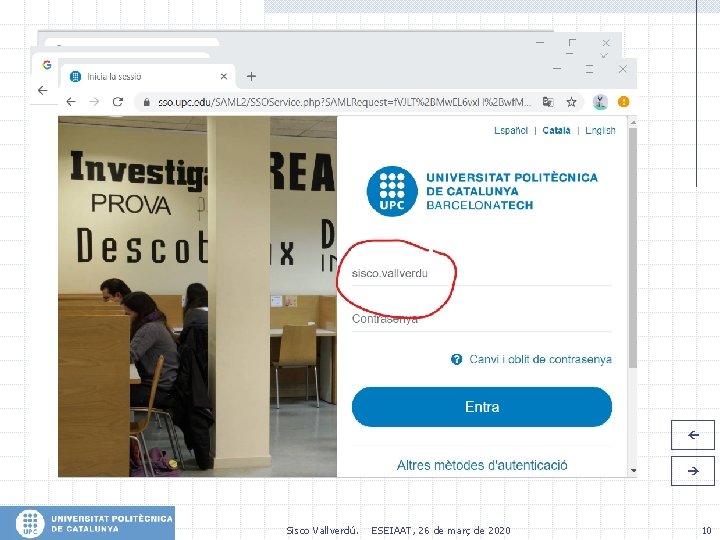
Task: Close the rearmost background window
Action: pos(606,43)
